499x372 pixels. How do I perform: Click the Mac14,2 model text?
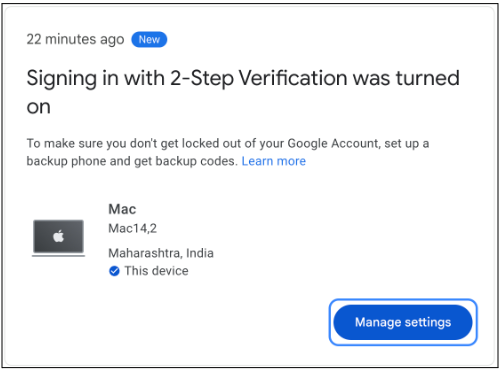[x=133, y=228]
